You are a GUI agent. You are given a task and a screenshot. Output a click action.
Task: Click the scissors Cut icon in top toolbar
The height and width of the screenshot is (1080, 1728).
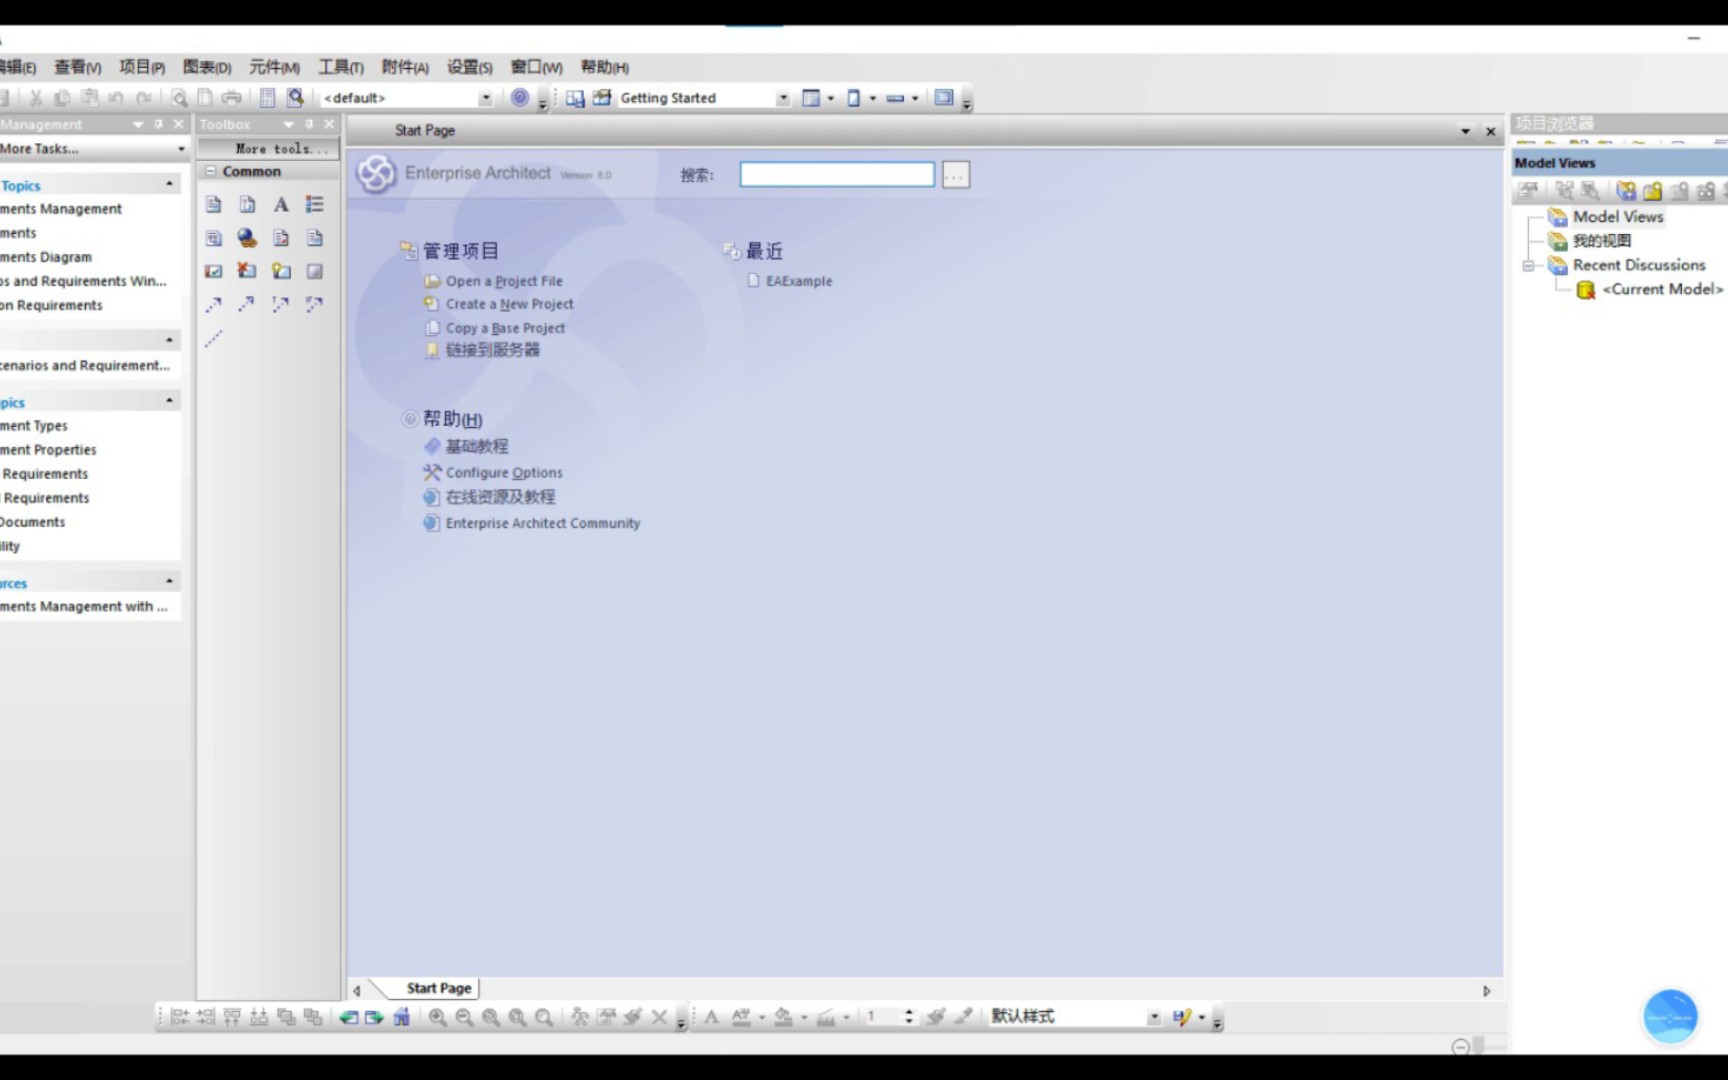point(36,98)
